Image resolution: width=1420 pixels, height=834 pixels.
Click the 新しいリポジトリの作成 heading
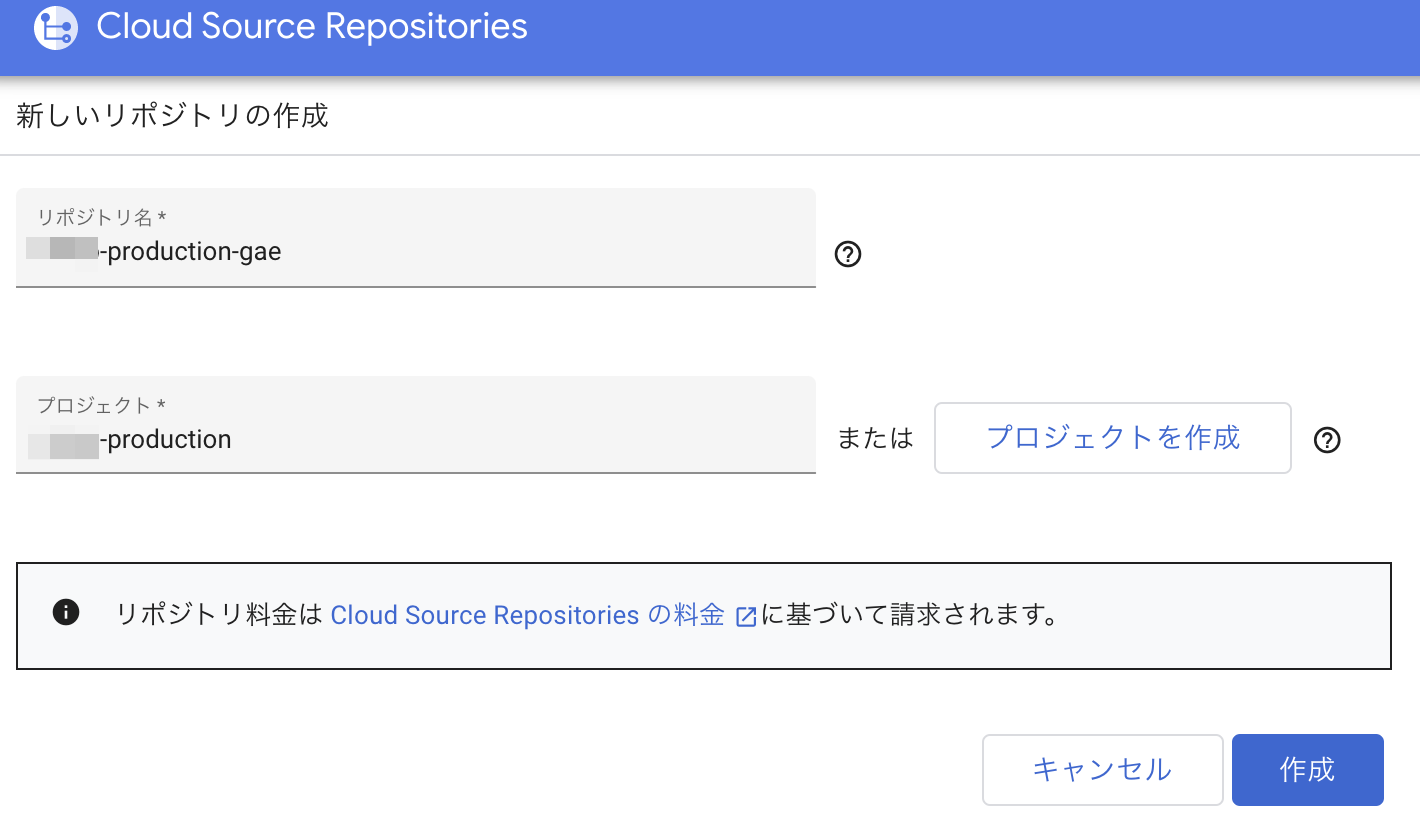172,116
